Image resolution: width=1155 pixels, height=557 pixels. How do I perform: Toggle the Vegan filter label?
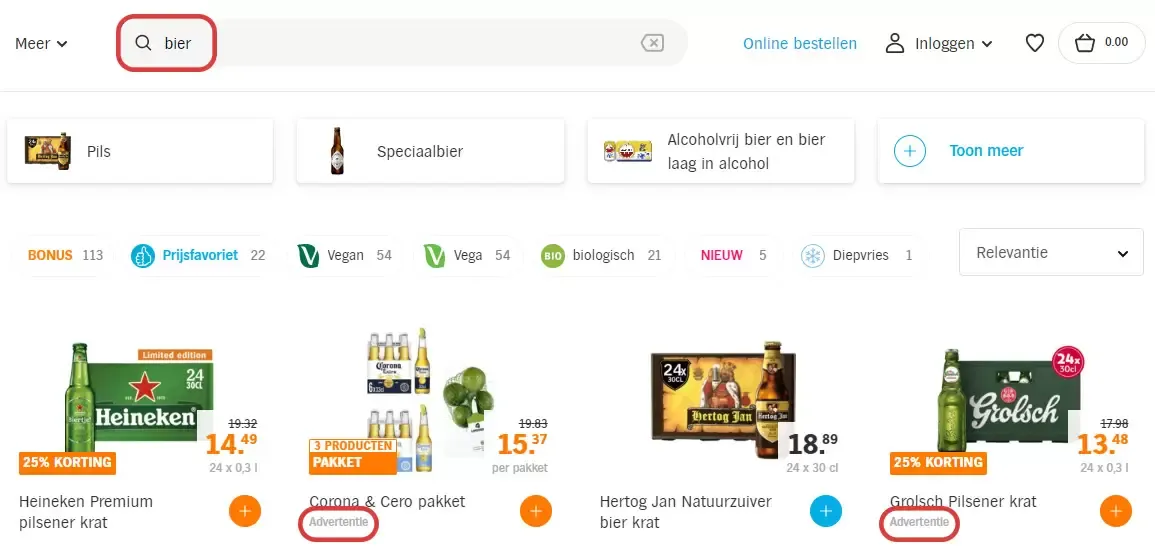pyautogui.click(x=345, y=256)
